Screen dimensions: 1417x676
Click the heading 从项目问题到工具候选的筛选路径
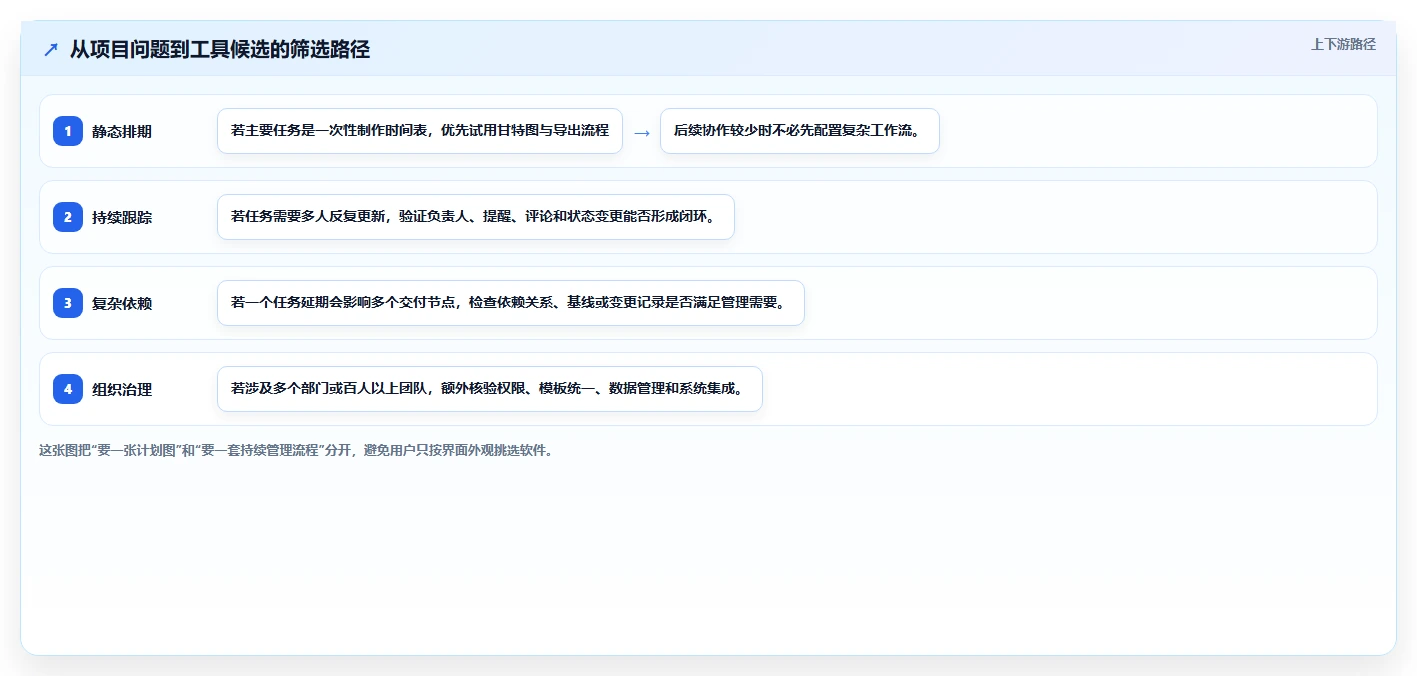click(x=220, y=49)
